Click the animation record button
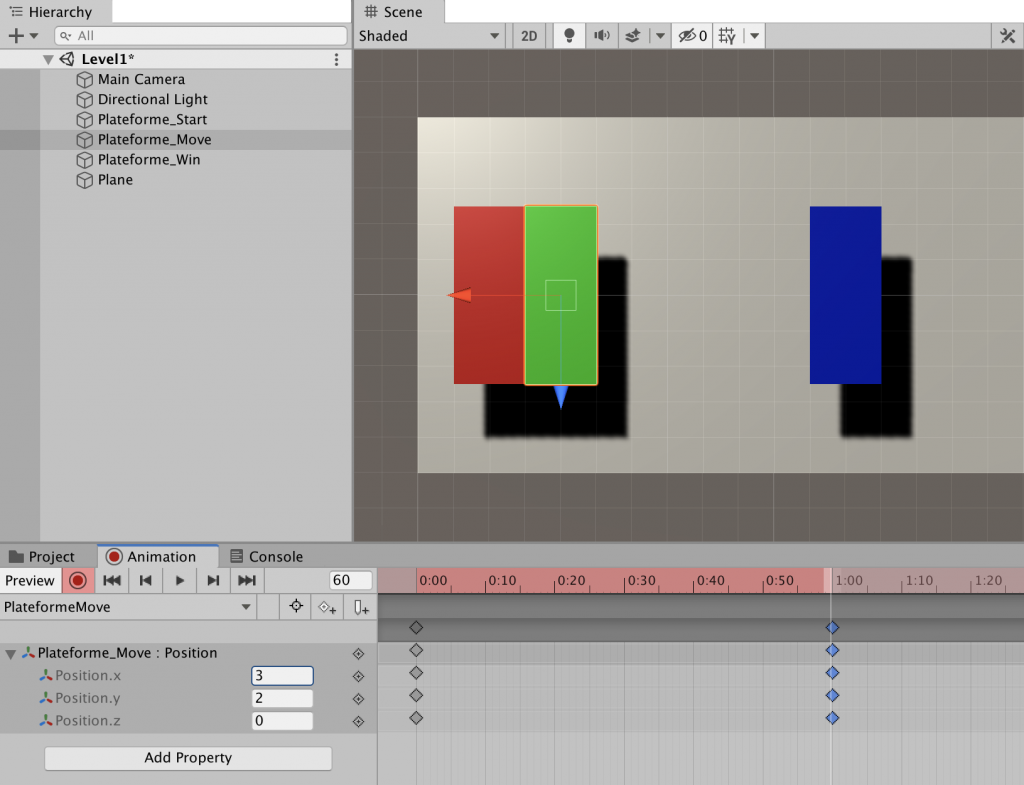 coord(77,580)
